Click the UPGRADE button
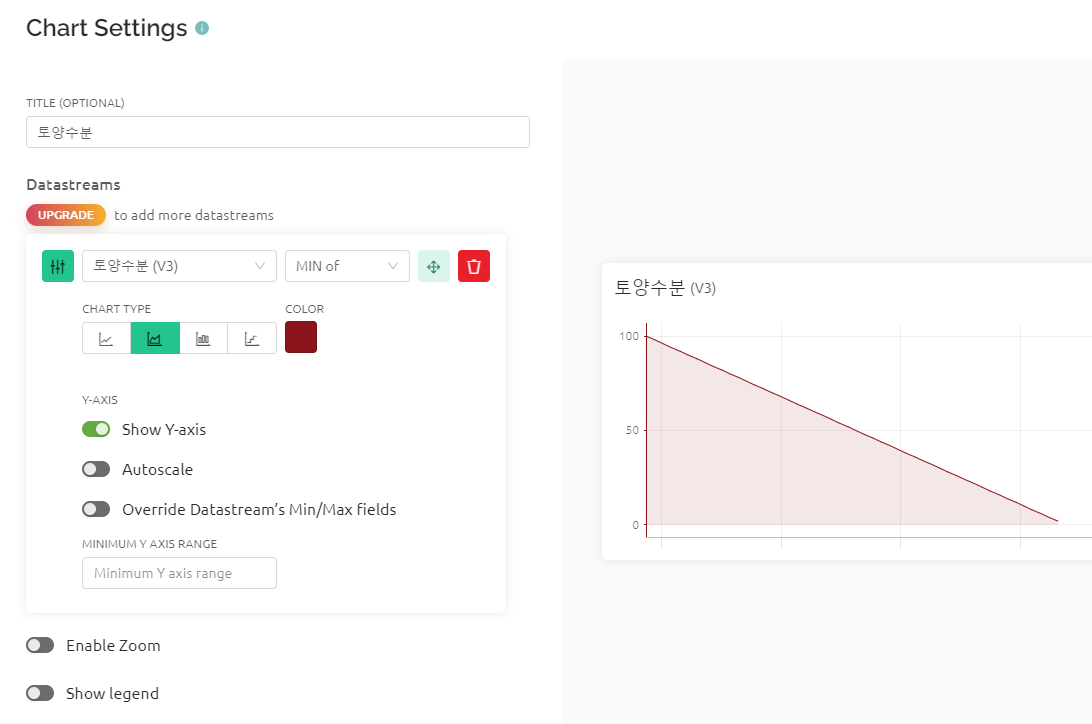 (65, 215)
